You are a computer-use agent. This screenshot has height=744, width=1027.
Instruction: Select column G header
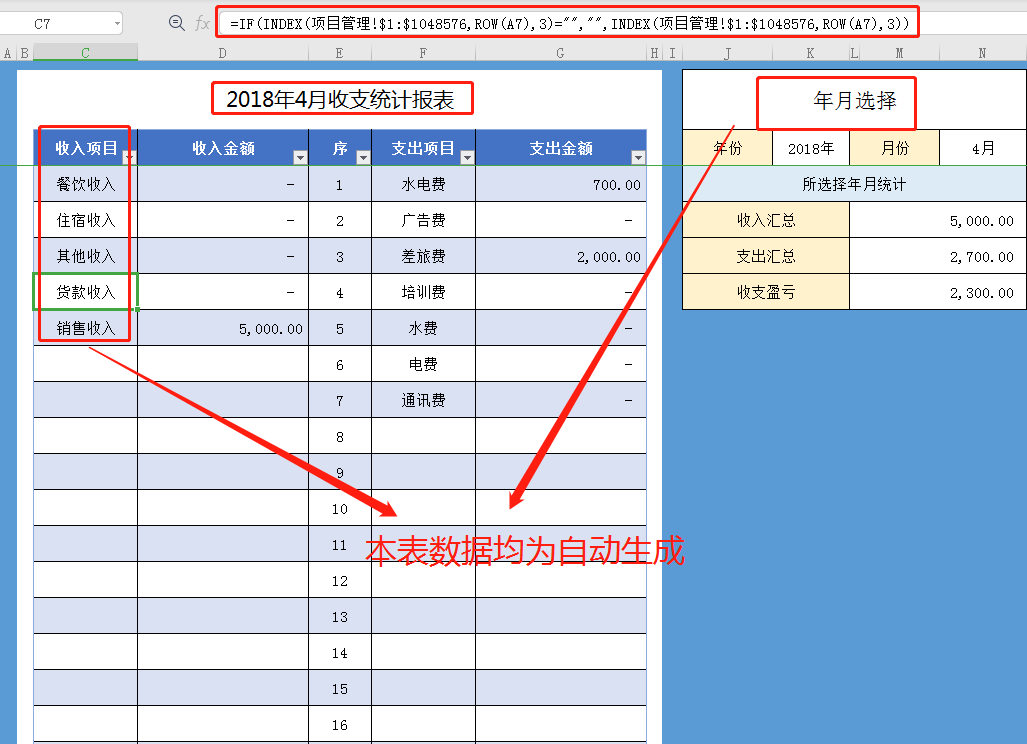coord(560,53)
